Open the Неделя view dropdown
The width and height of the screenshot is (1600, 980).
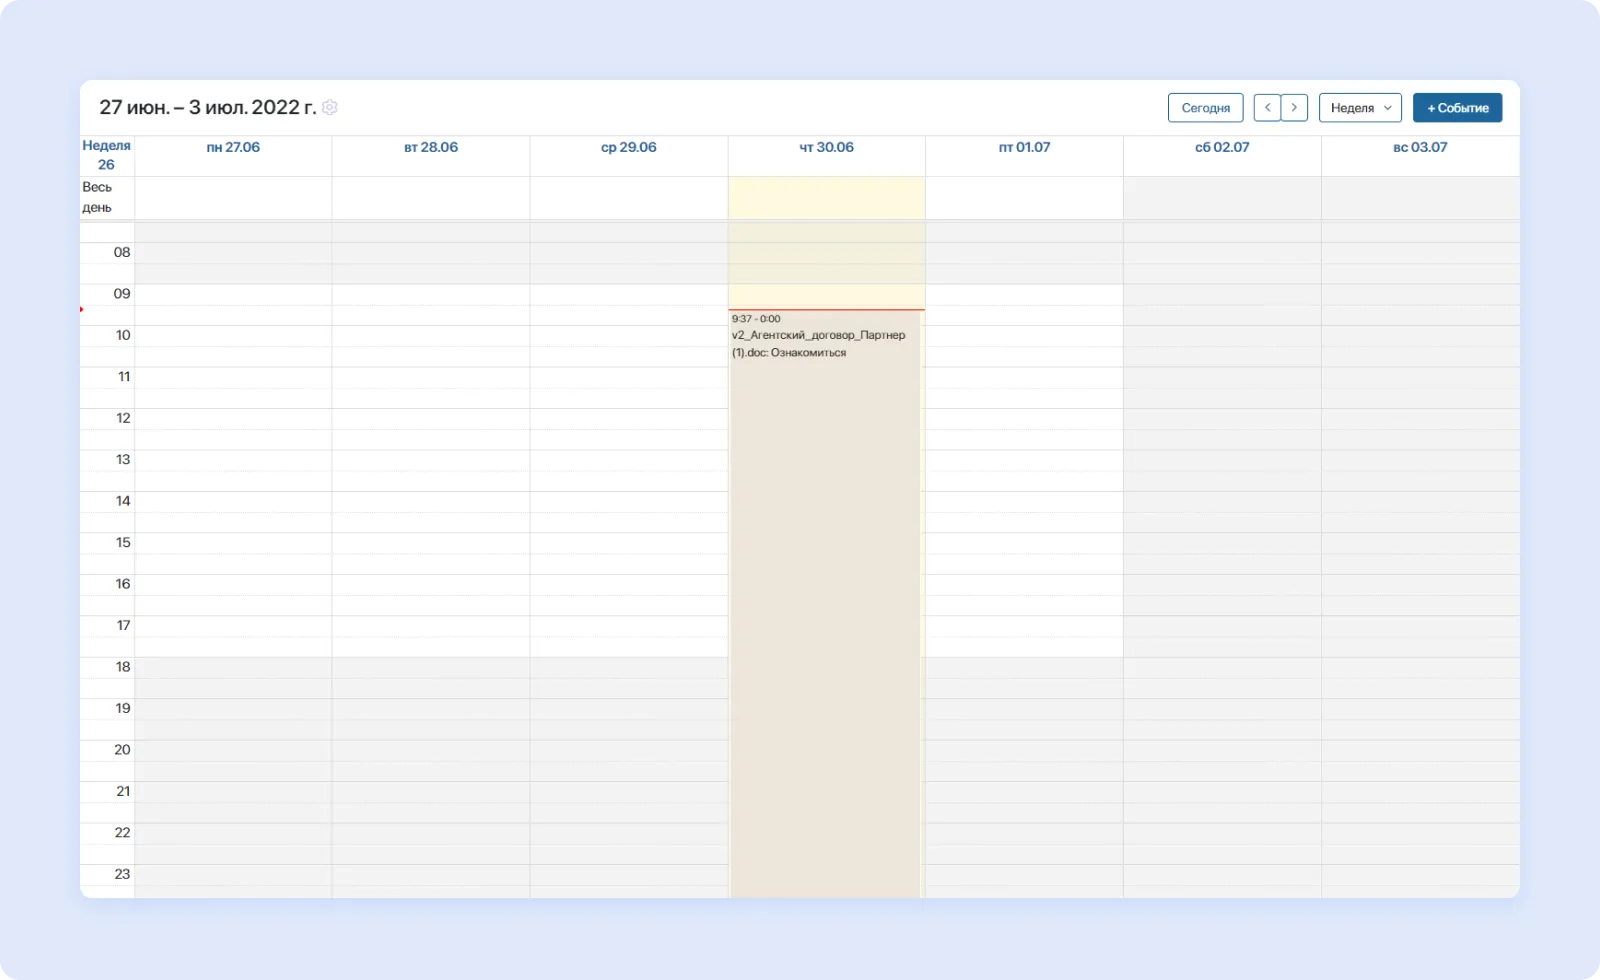[x=1360, y=108]
